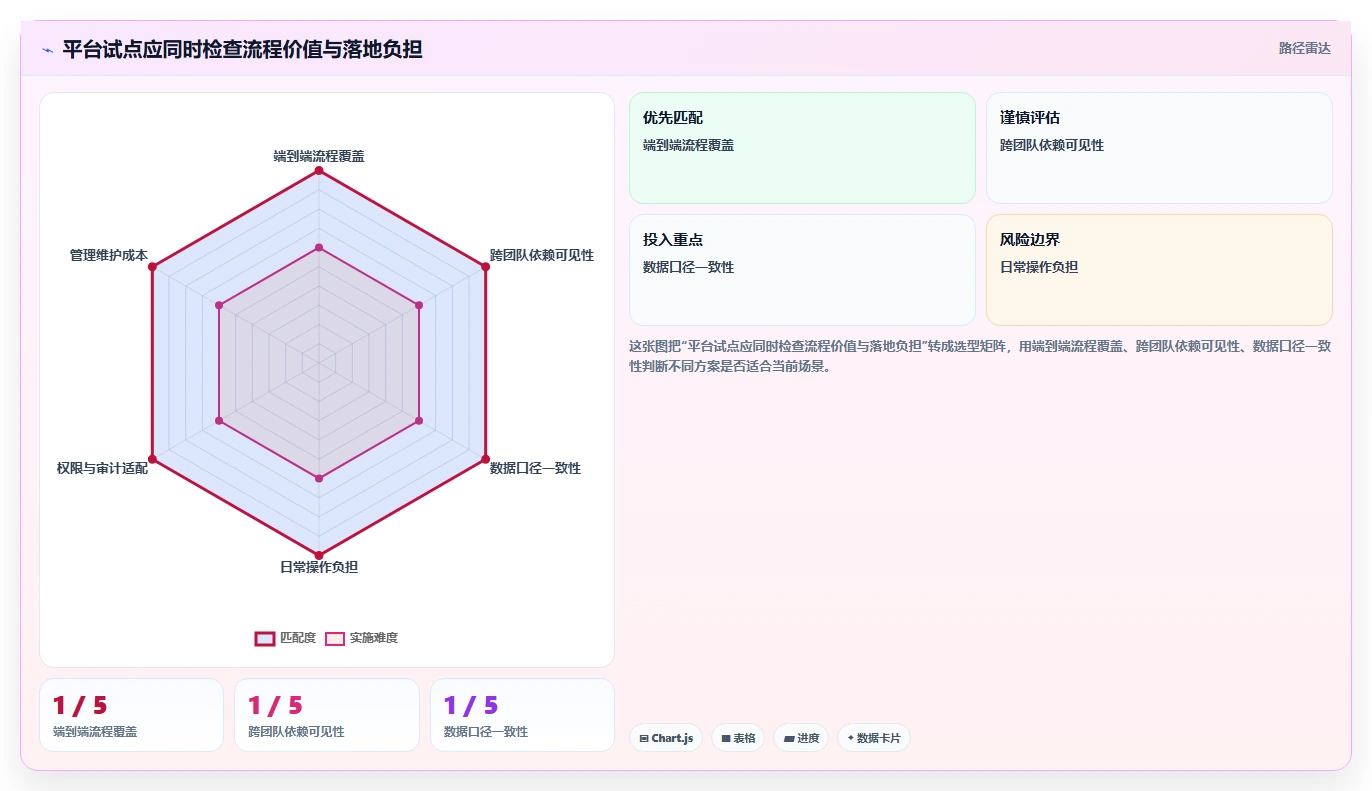
Task: Select the 进度 tag pill
Action: 801,738
